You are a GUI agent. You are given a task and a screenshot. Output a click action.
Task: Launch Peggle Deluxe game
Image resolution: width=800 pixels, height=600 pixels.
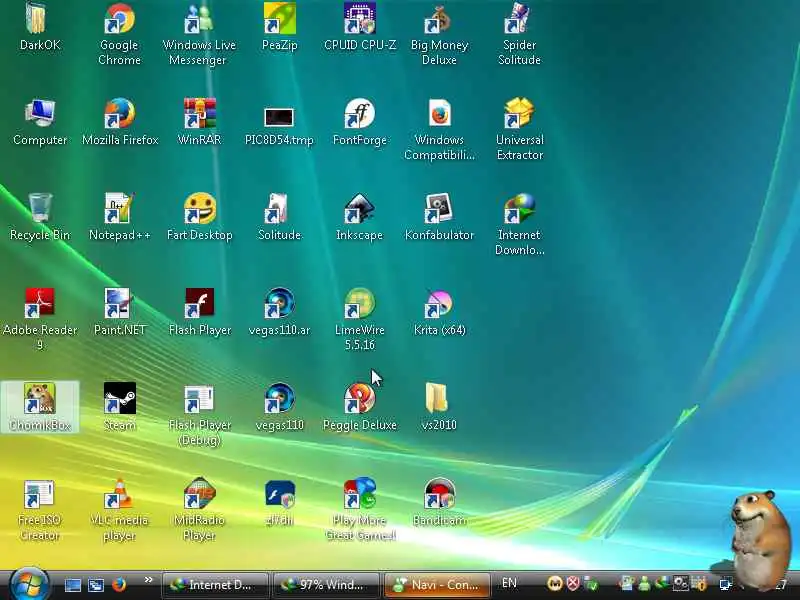point(360,398)
